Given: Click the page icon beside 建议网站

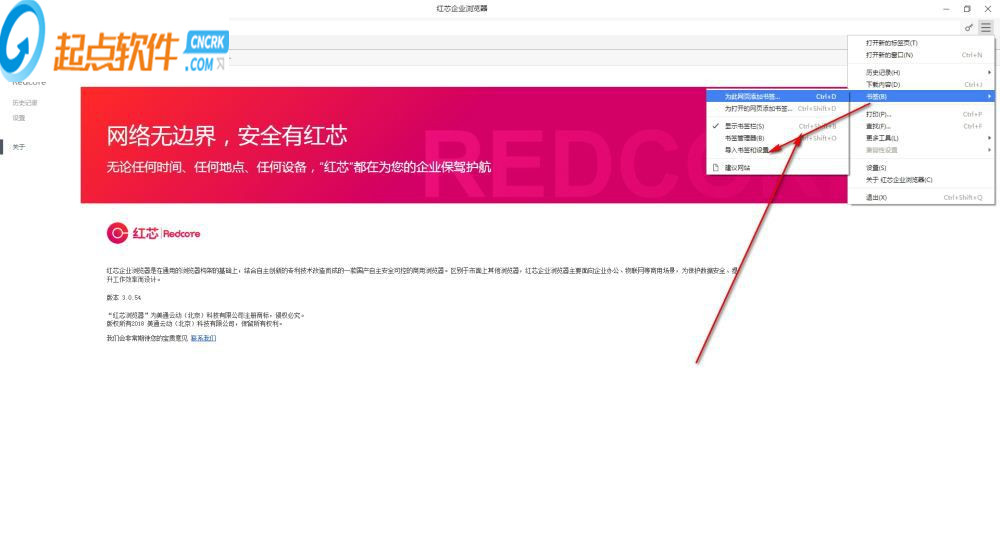Looking at the screenshot, I should point(716,168).
